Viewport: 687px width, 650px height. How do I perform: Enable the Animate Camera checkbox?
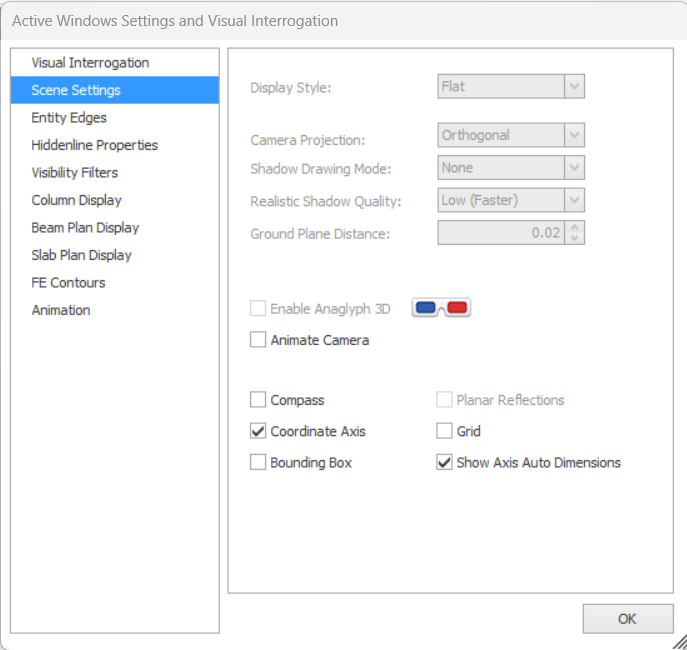click(x=258, y=340)
